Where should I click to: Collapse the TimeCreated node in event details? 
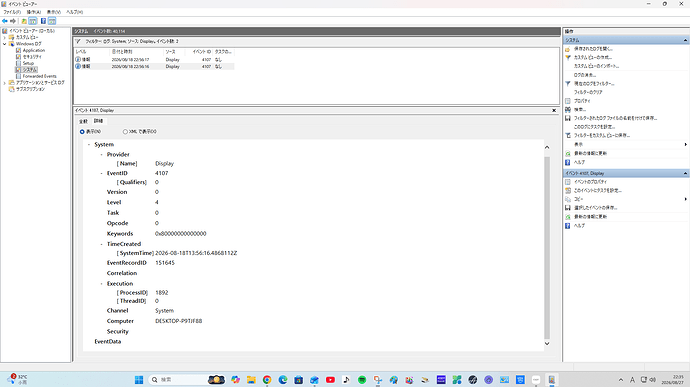point(101,244)
